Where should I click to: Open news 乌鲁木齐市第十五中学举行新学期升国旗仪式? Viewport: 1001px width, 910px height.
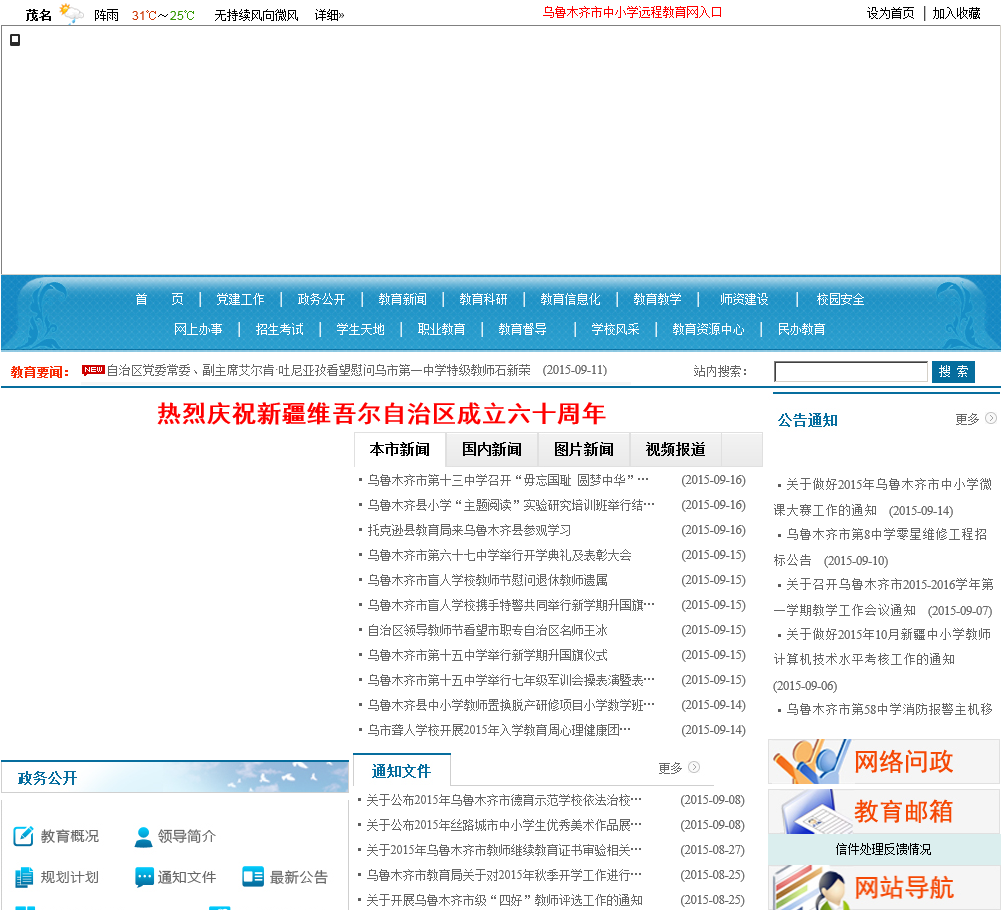point(487,655)
